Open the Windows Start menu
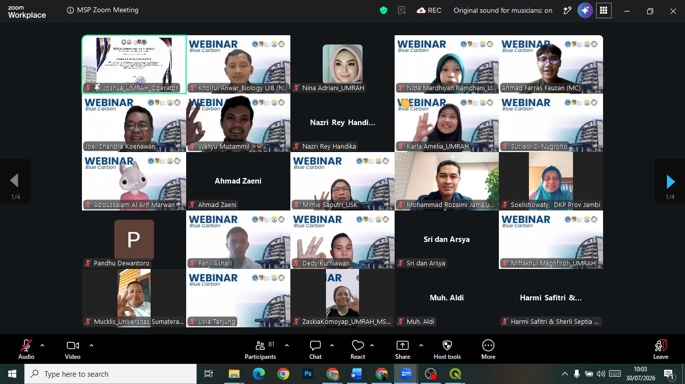The image size is (685, 384). pyautogui.click(x=12, y=374)
